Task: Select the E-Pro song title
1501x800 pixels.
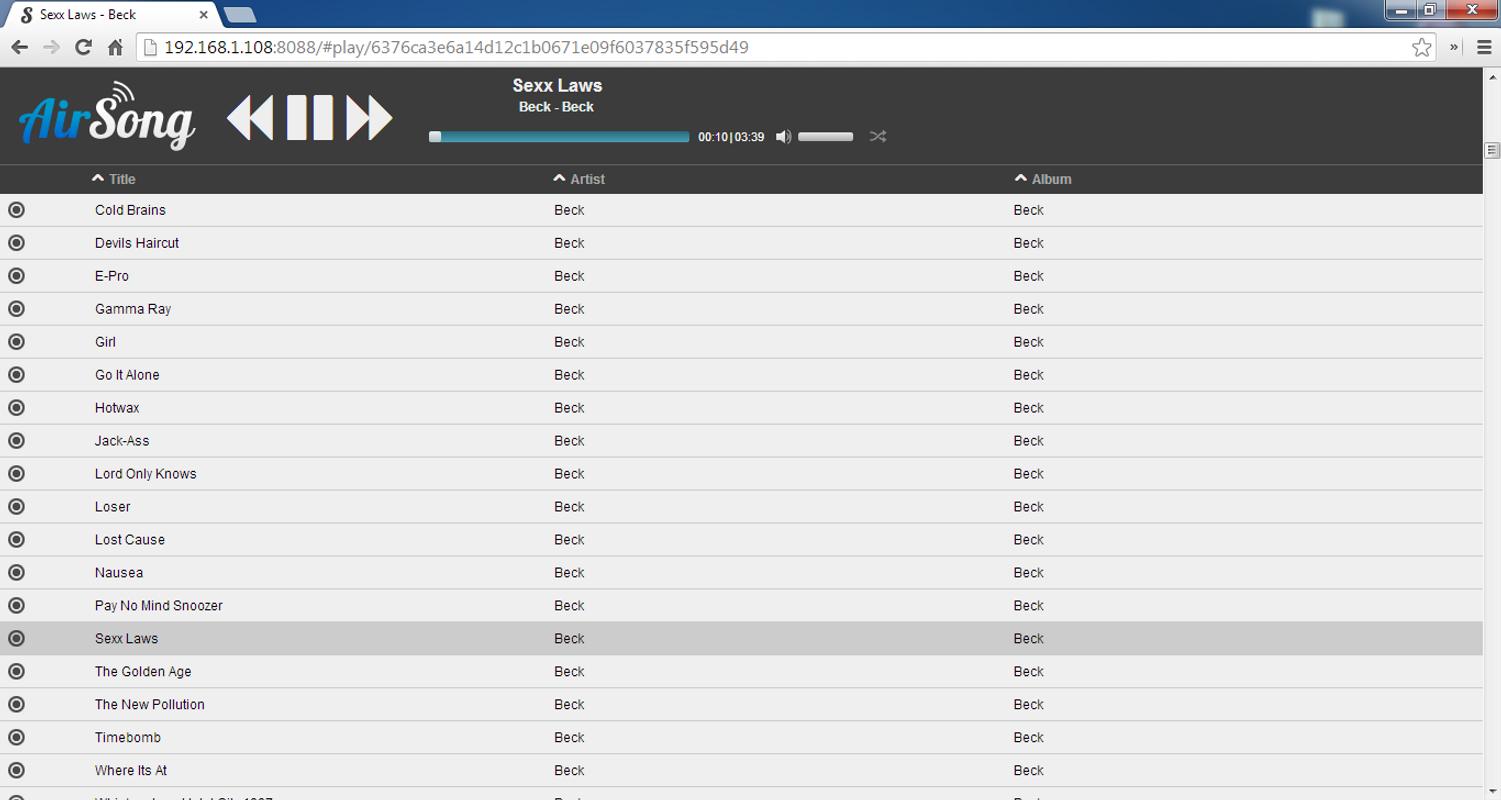Action: [x=112, y=276]
